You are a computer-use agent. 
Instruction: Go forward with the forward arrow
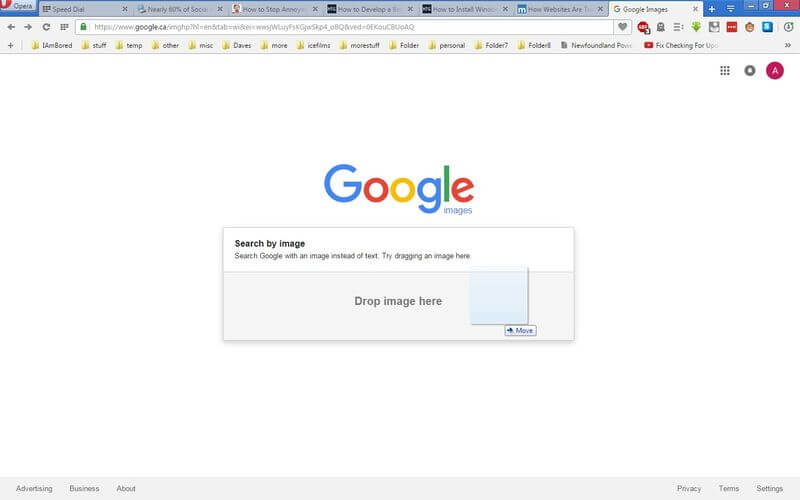[x=28, y=27]
